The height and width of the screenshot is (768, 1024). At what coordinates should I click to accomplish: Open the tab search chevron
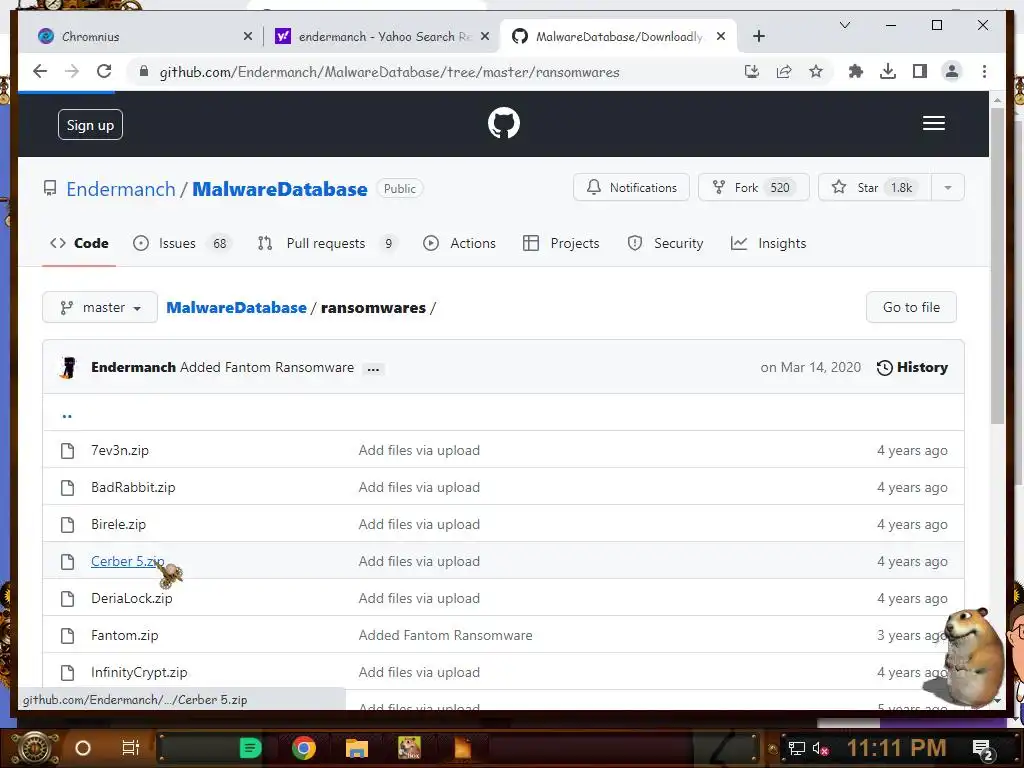[x=844, y=25]
